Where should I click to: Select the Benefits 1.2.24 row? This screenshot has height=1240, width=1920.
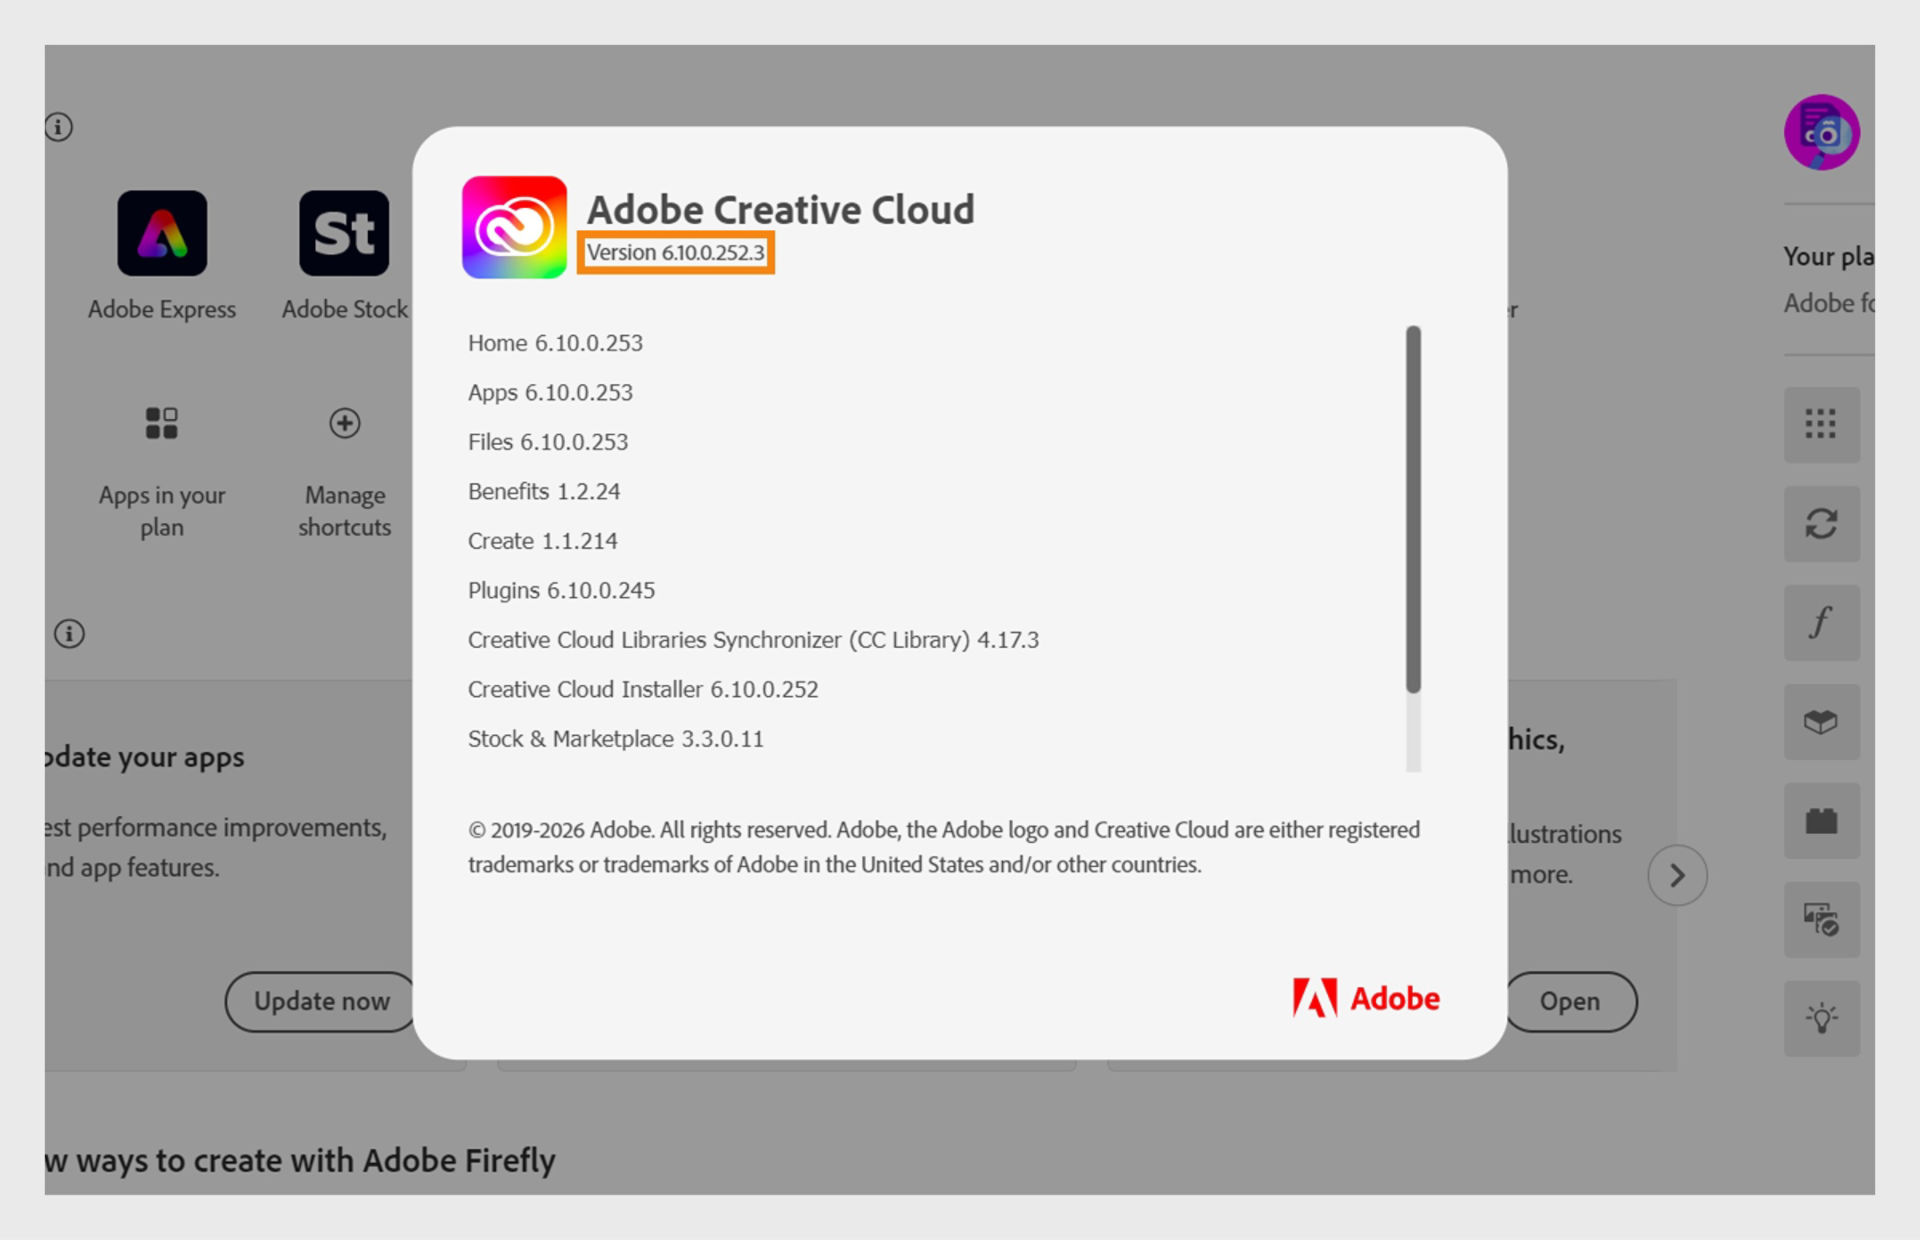(x=544, y=491)
